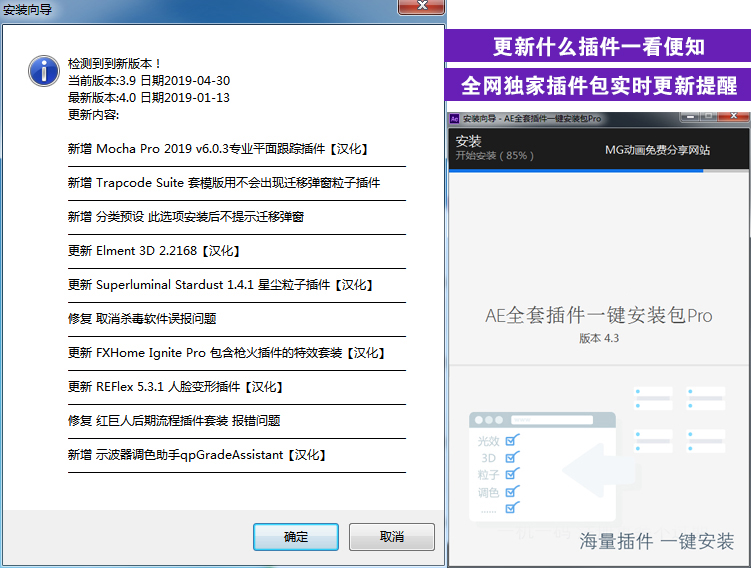Screen dimensions: 751x568
Task: Select the 修复 红巨人后期流程插件套装 line
Action: click(x=174, y=421)
